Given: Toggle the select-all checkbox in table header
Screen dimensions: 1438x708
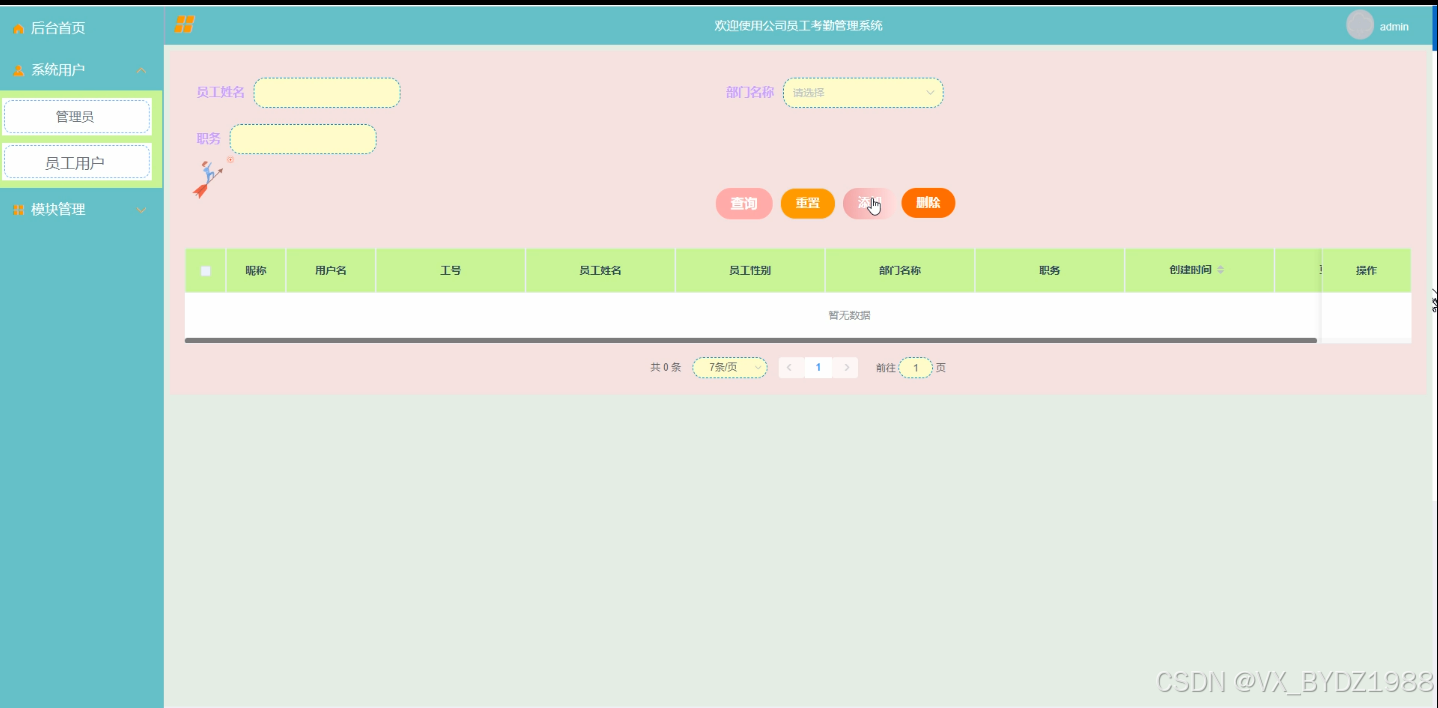Looking at the screenshot, I should (x=206, y=271).
